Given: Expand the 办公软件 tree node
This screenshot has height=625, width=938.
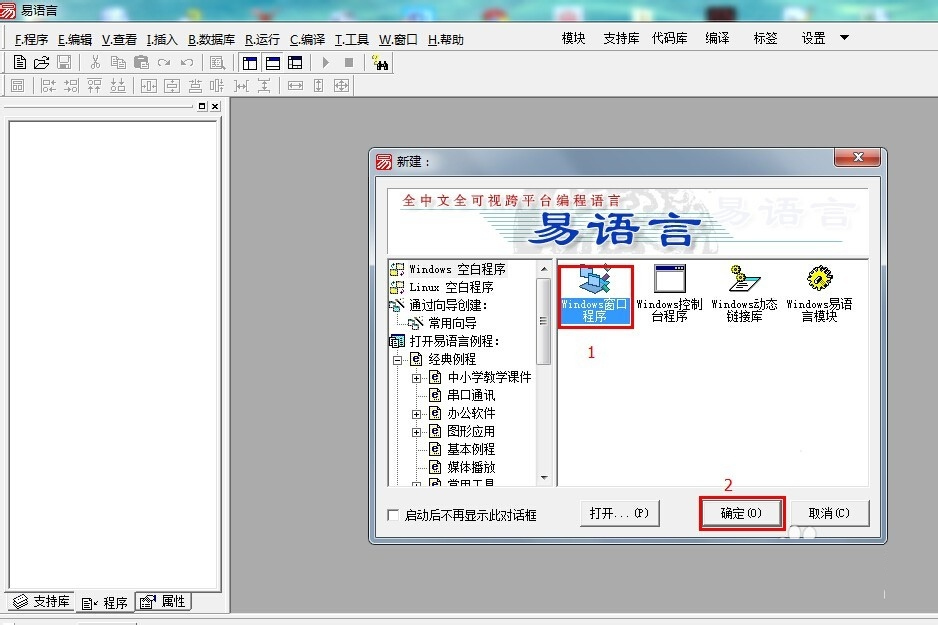Looking at the screenshot, I should pos(416,414).
